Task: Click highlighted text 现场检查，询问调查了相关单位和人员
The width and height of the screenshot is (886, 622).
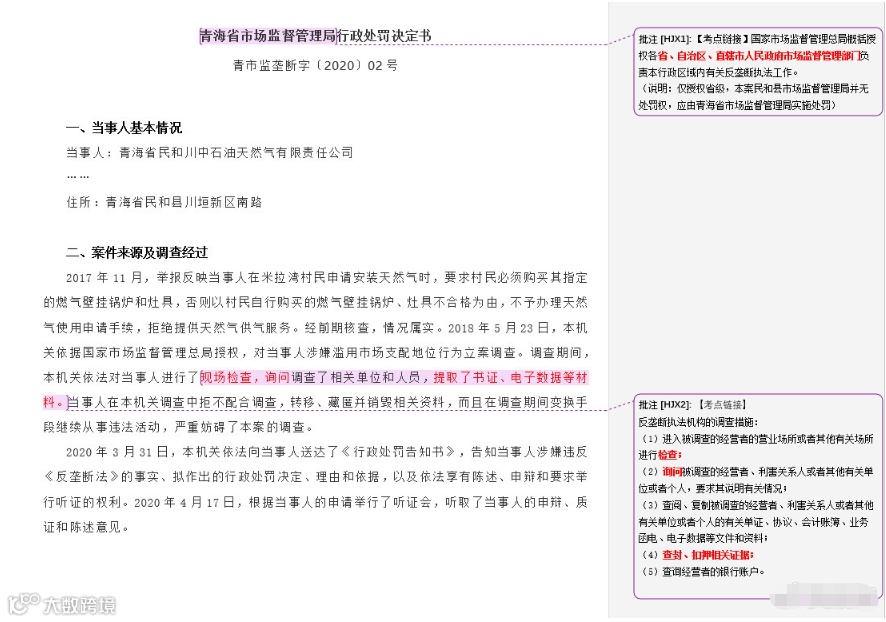Action: [310, 377]
